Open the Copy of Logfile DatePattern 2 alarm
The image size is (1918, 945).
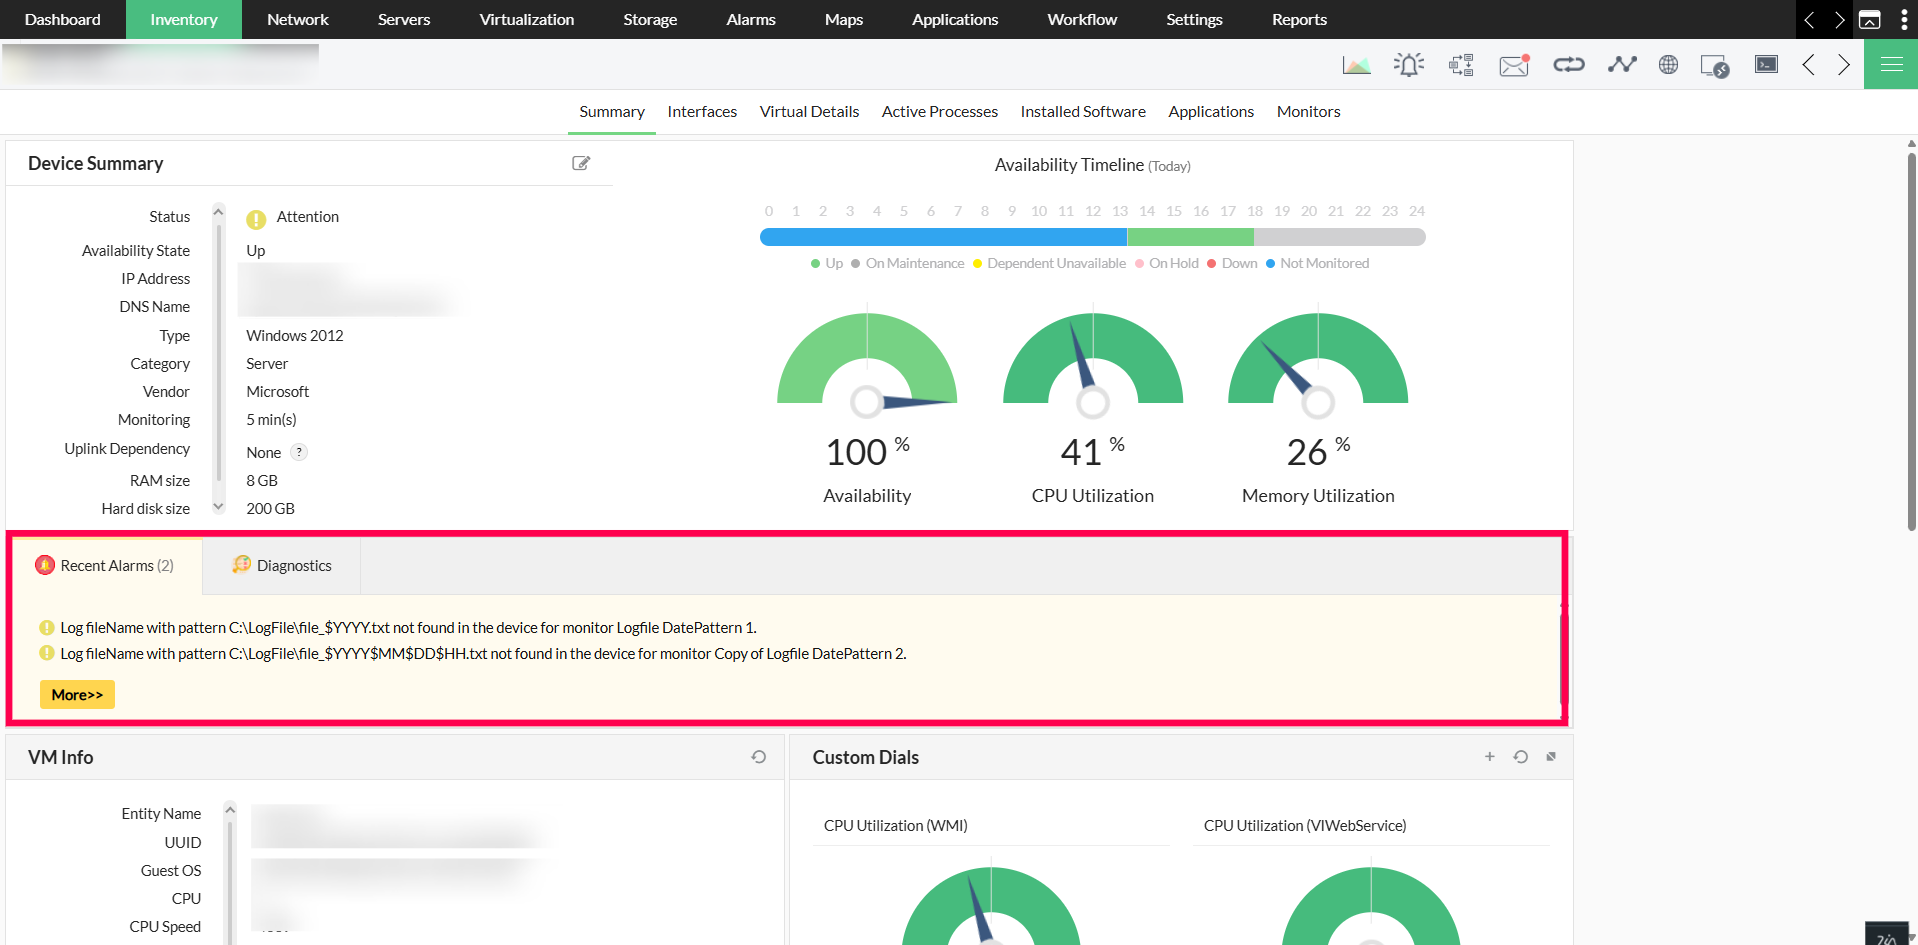coord(483,654)
